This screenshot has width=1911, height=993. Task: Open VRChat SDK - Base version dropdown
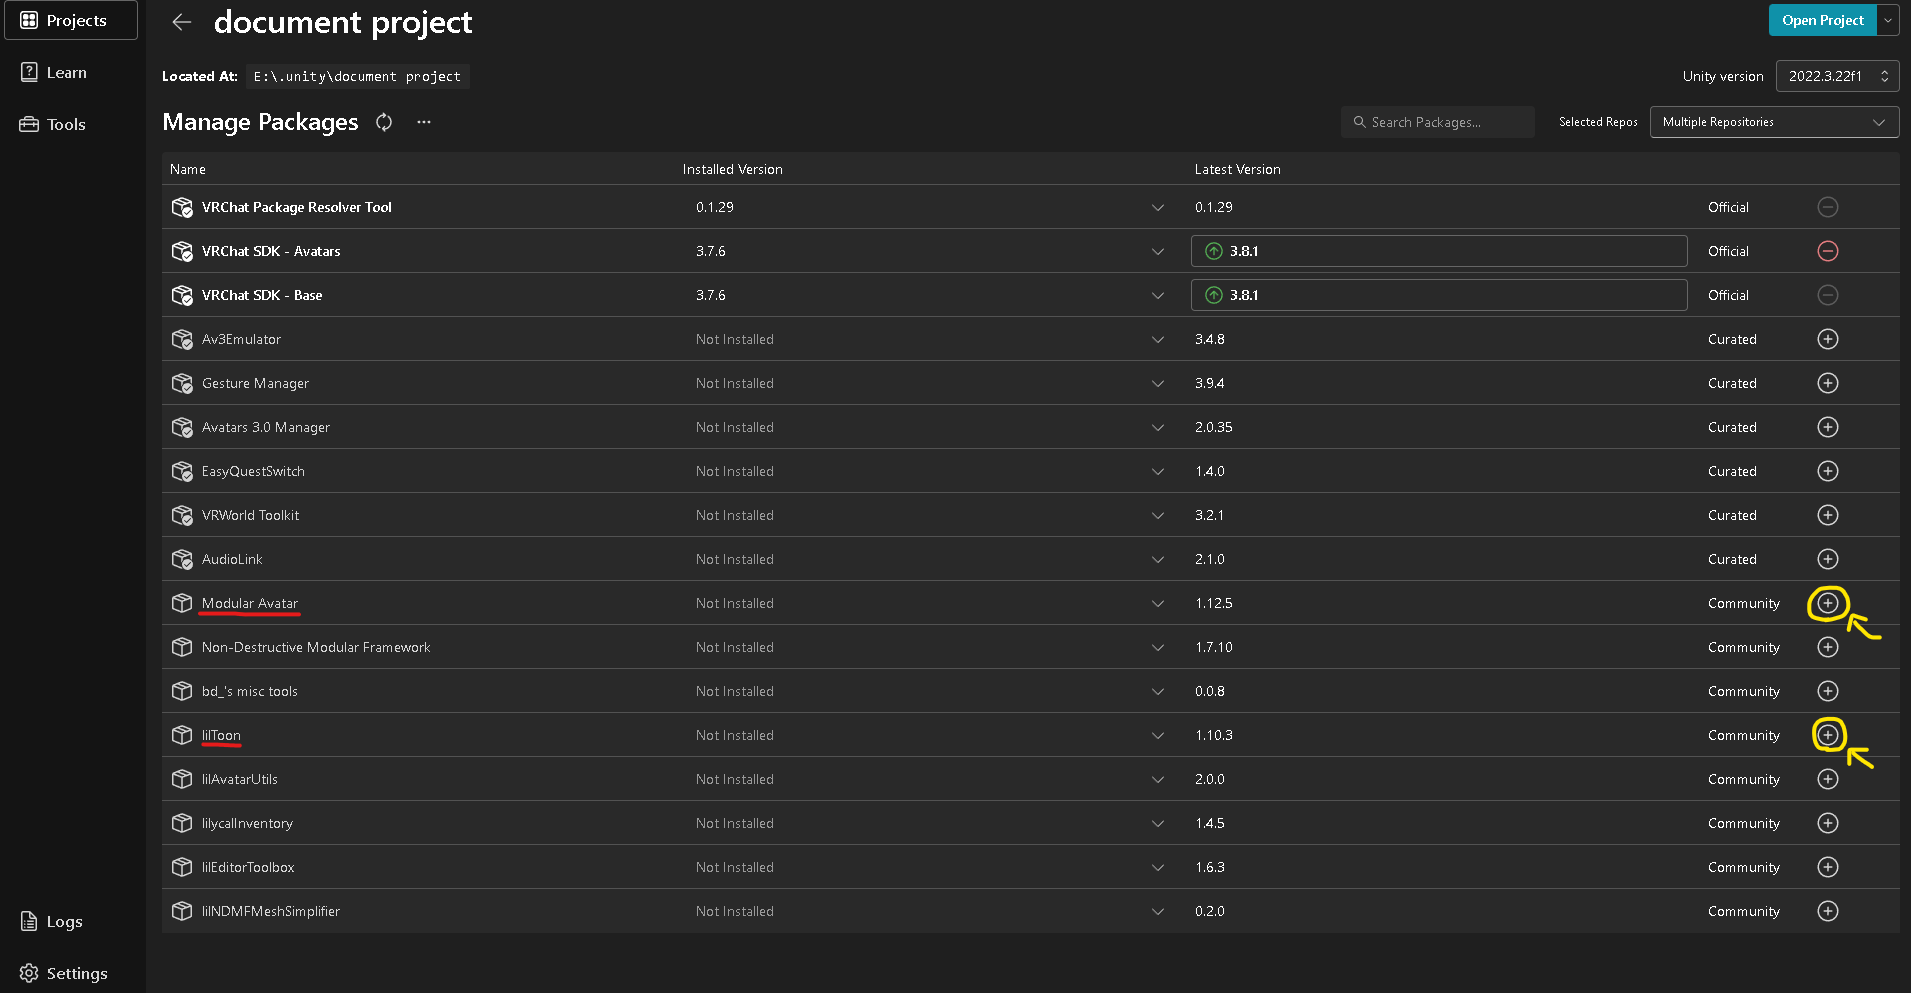click(1158, 295)
